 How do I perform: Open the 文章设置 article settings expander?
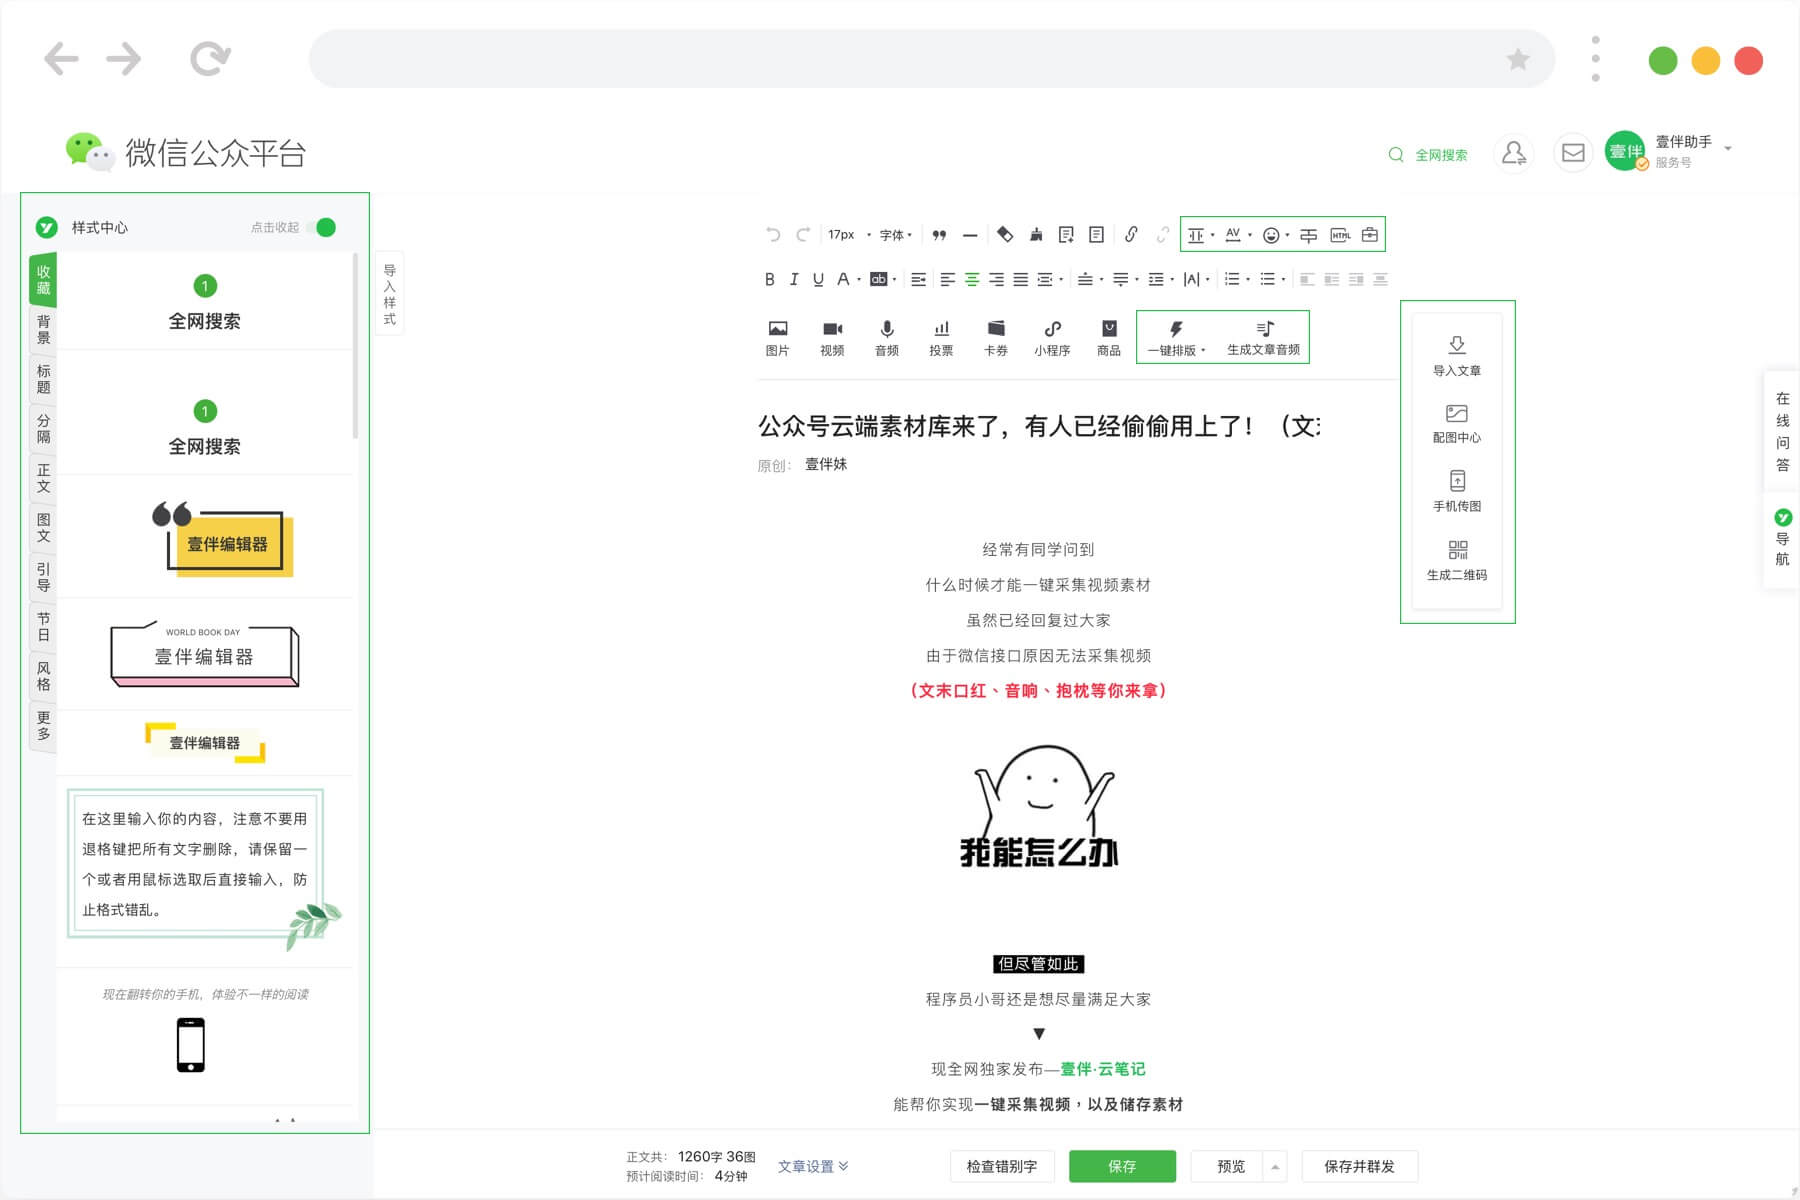(813, 1166)
